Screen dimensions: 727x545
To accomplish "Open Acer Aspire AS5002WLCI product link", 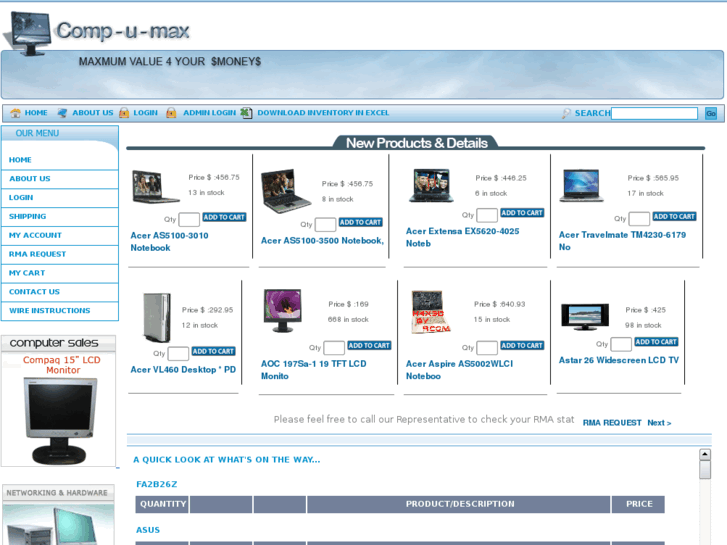I will point(459,370).
